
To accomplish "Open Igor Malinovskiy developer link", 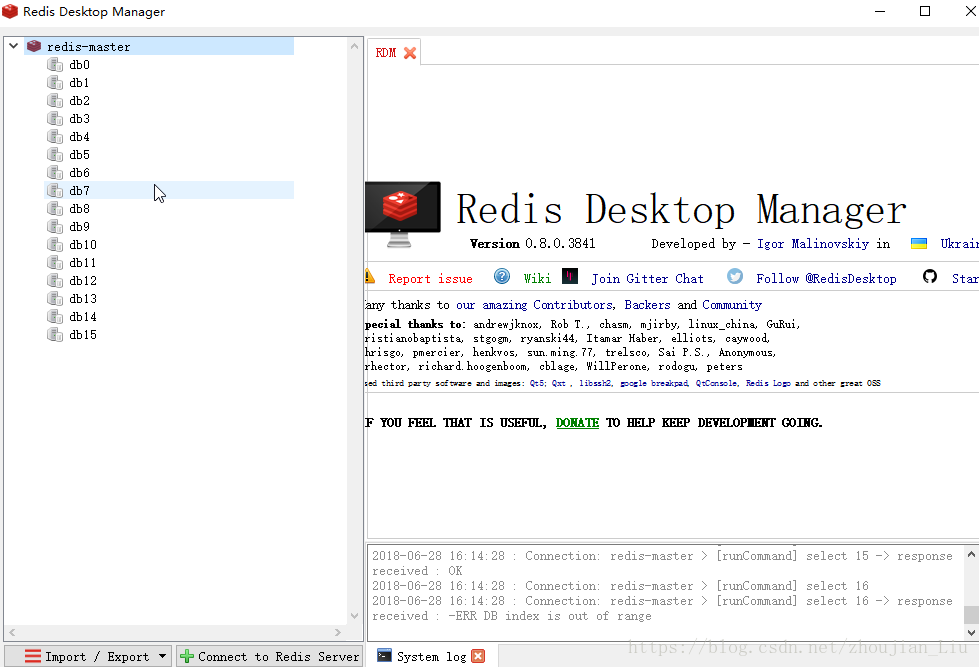I will pos(813,244).
